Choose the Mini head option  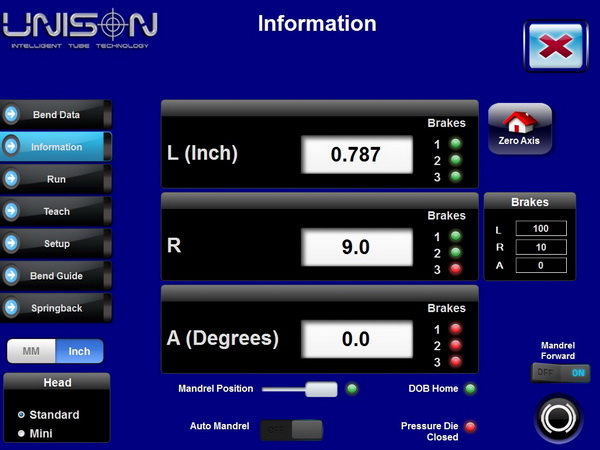click(22, 432)
